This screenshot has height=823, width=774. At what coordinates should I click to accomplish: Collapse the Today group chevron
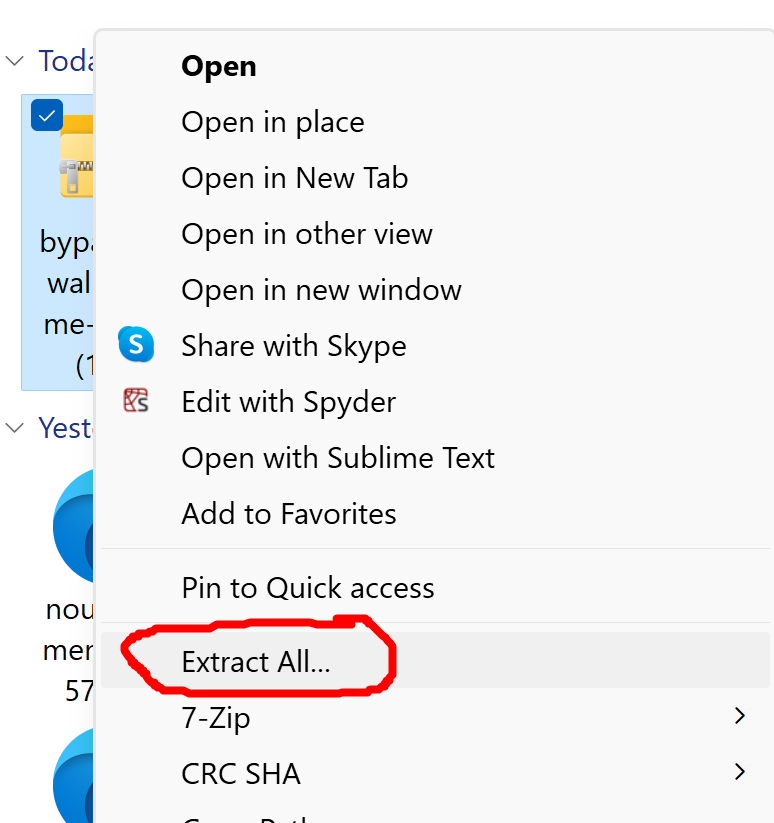[x=15, y=61]
